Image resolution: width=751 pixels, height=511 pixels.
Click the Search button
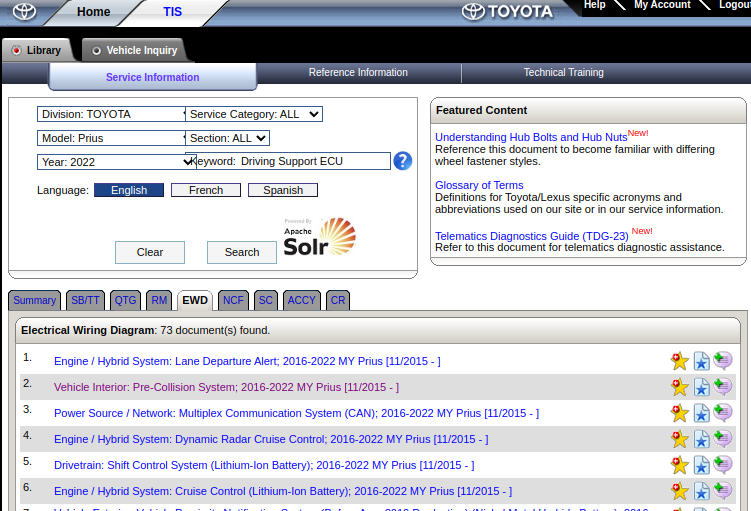click(x=242, y=252)
